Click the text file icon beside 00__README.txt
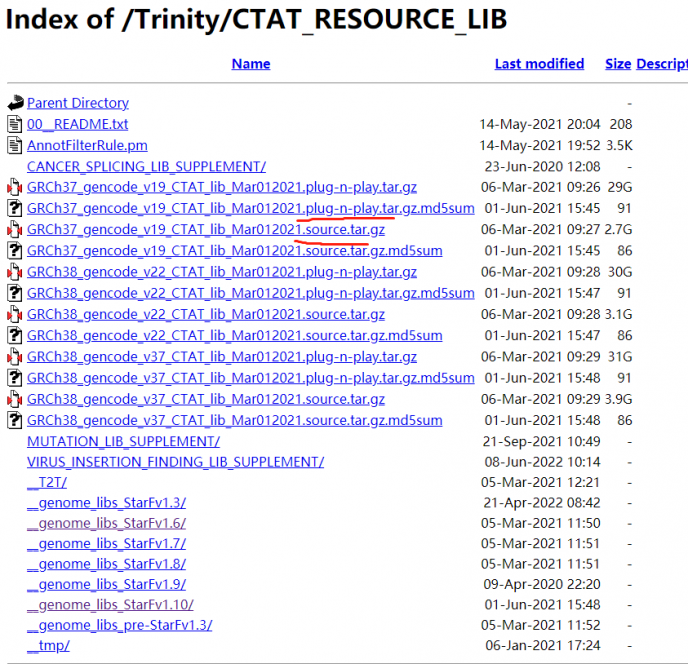The height and width of the screenshot is (664, 688). tap(15, 124)
